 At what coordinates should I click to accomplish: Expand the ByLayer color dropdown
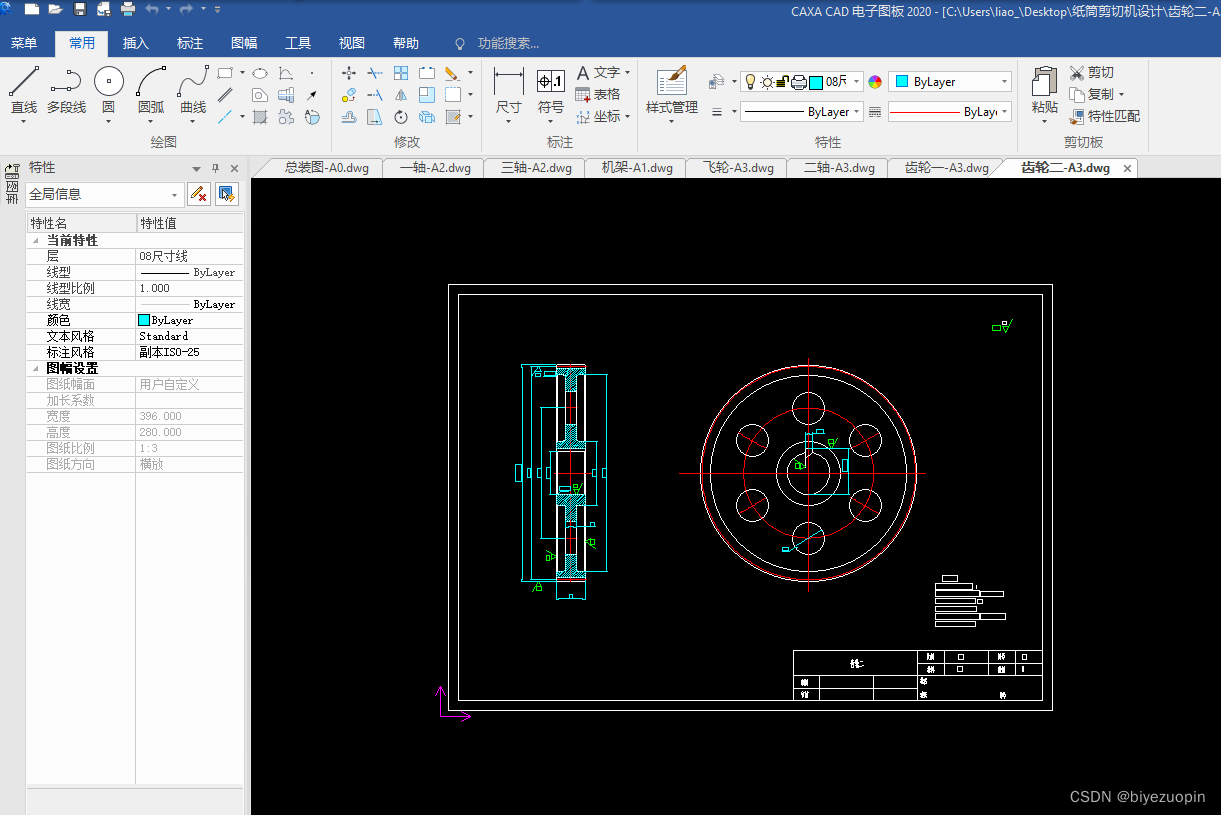[x=950, y=82]
